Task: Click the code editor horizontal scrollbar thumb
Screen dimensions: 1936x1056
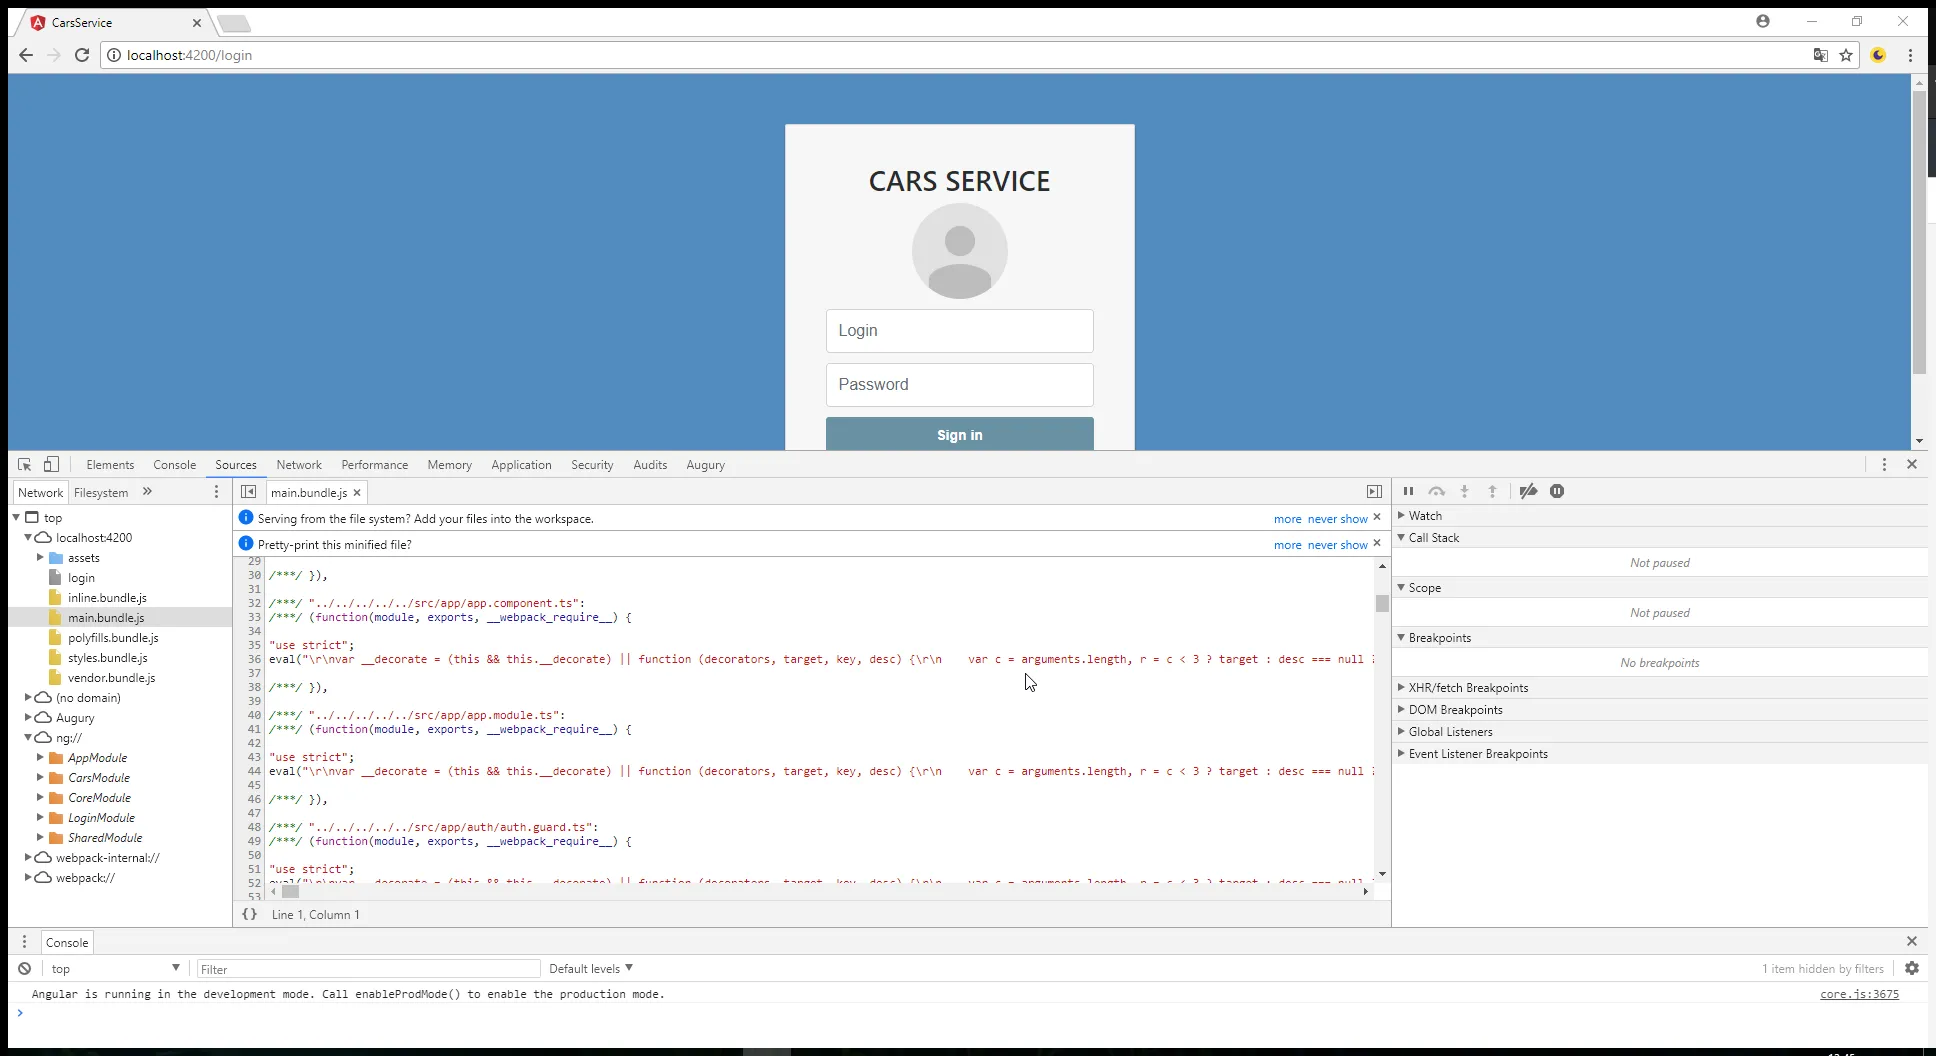Action: [x=290, y=891]
